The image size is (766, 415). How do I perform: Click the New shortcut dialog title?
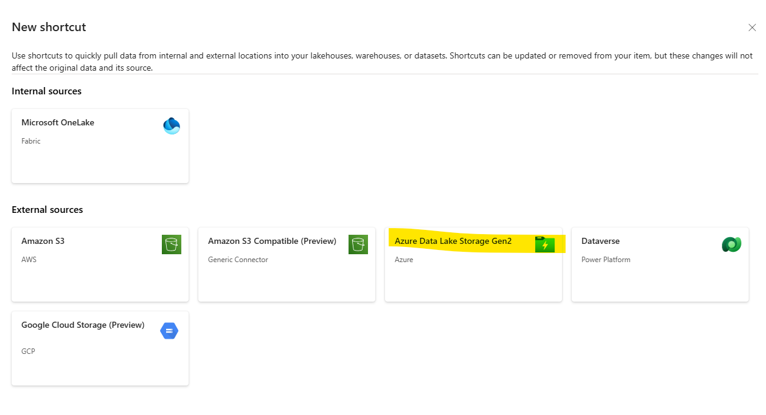tap(49, 27)
